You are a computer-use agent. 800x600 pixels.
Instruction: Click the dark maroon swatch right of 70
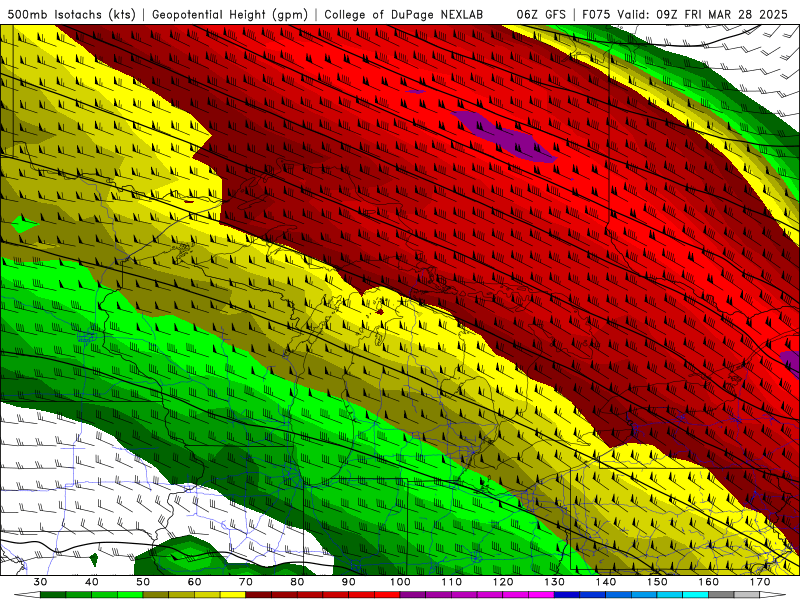pyautogui.click(x=259, y=595)
